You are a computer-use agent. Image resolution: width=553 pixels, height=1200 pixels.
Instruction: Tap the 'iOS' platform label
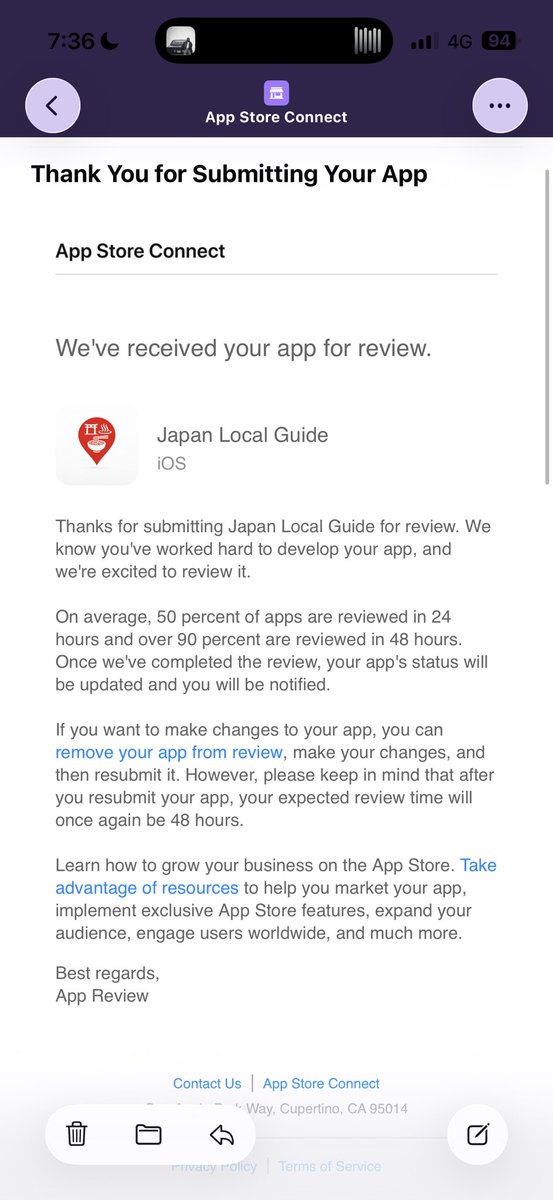[171, 463]
